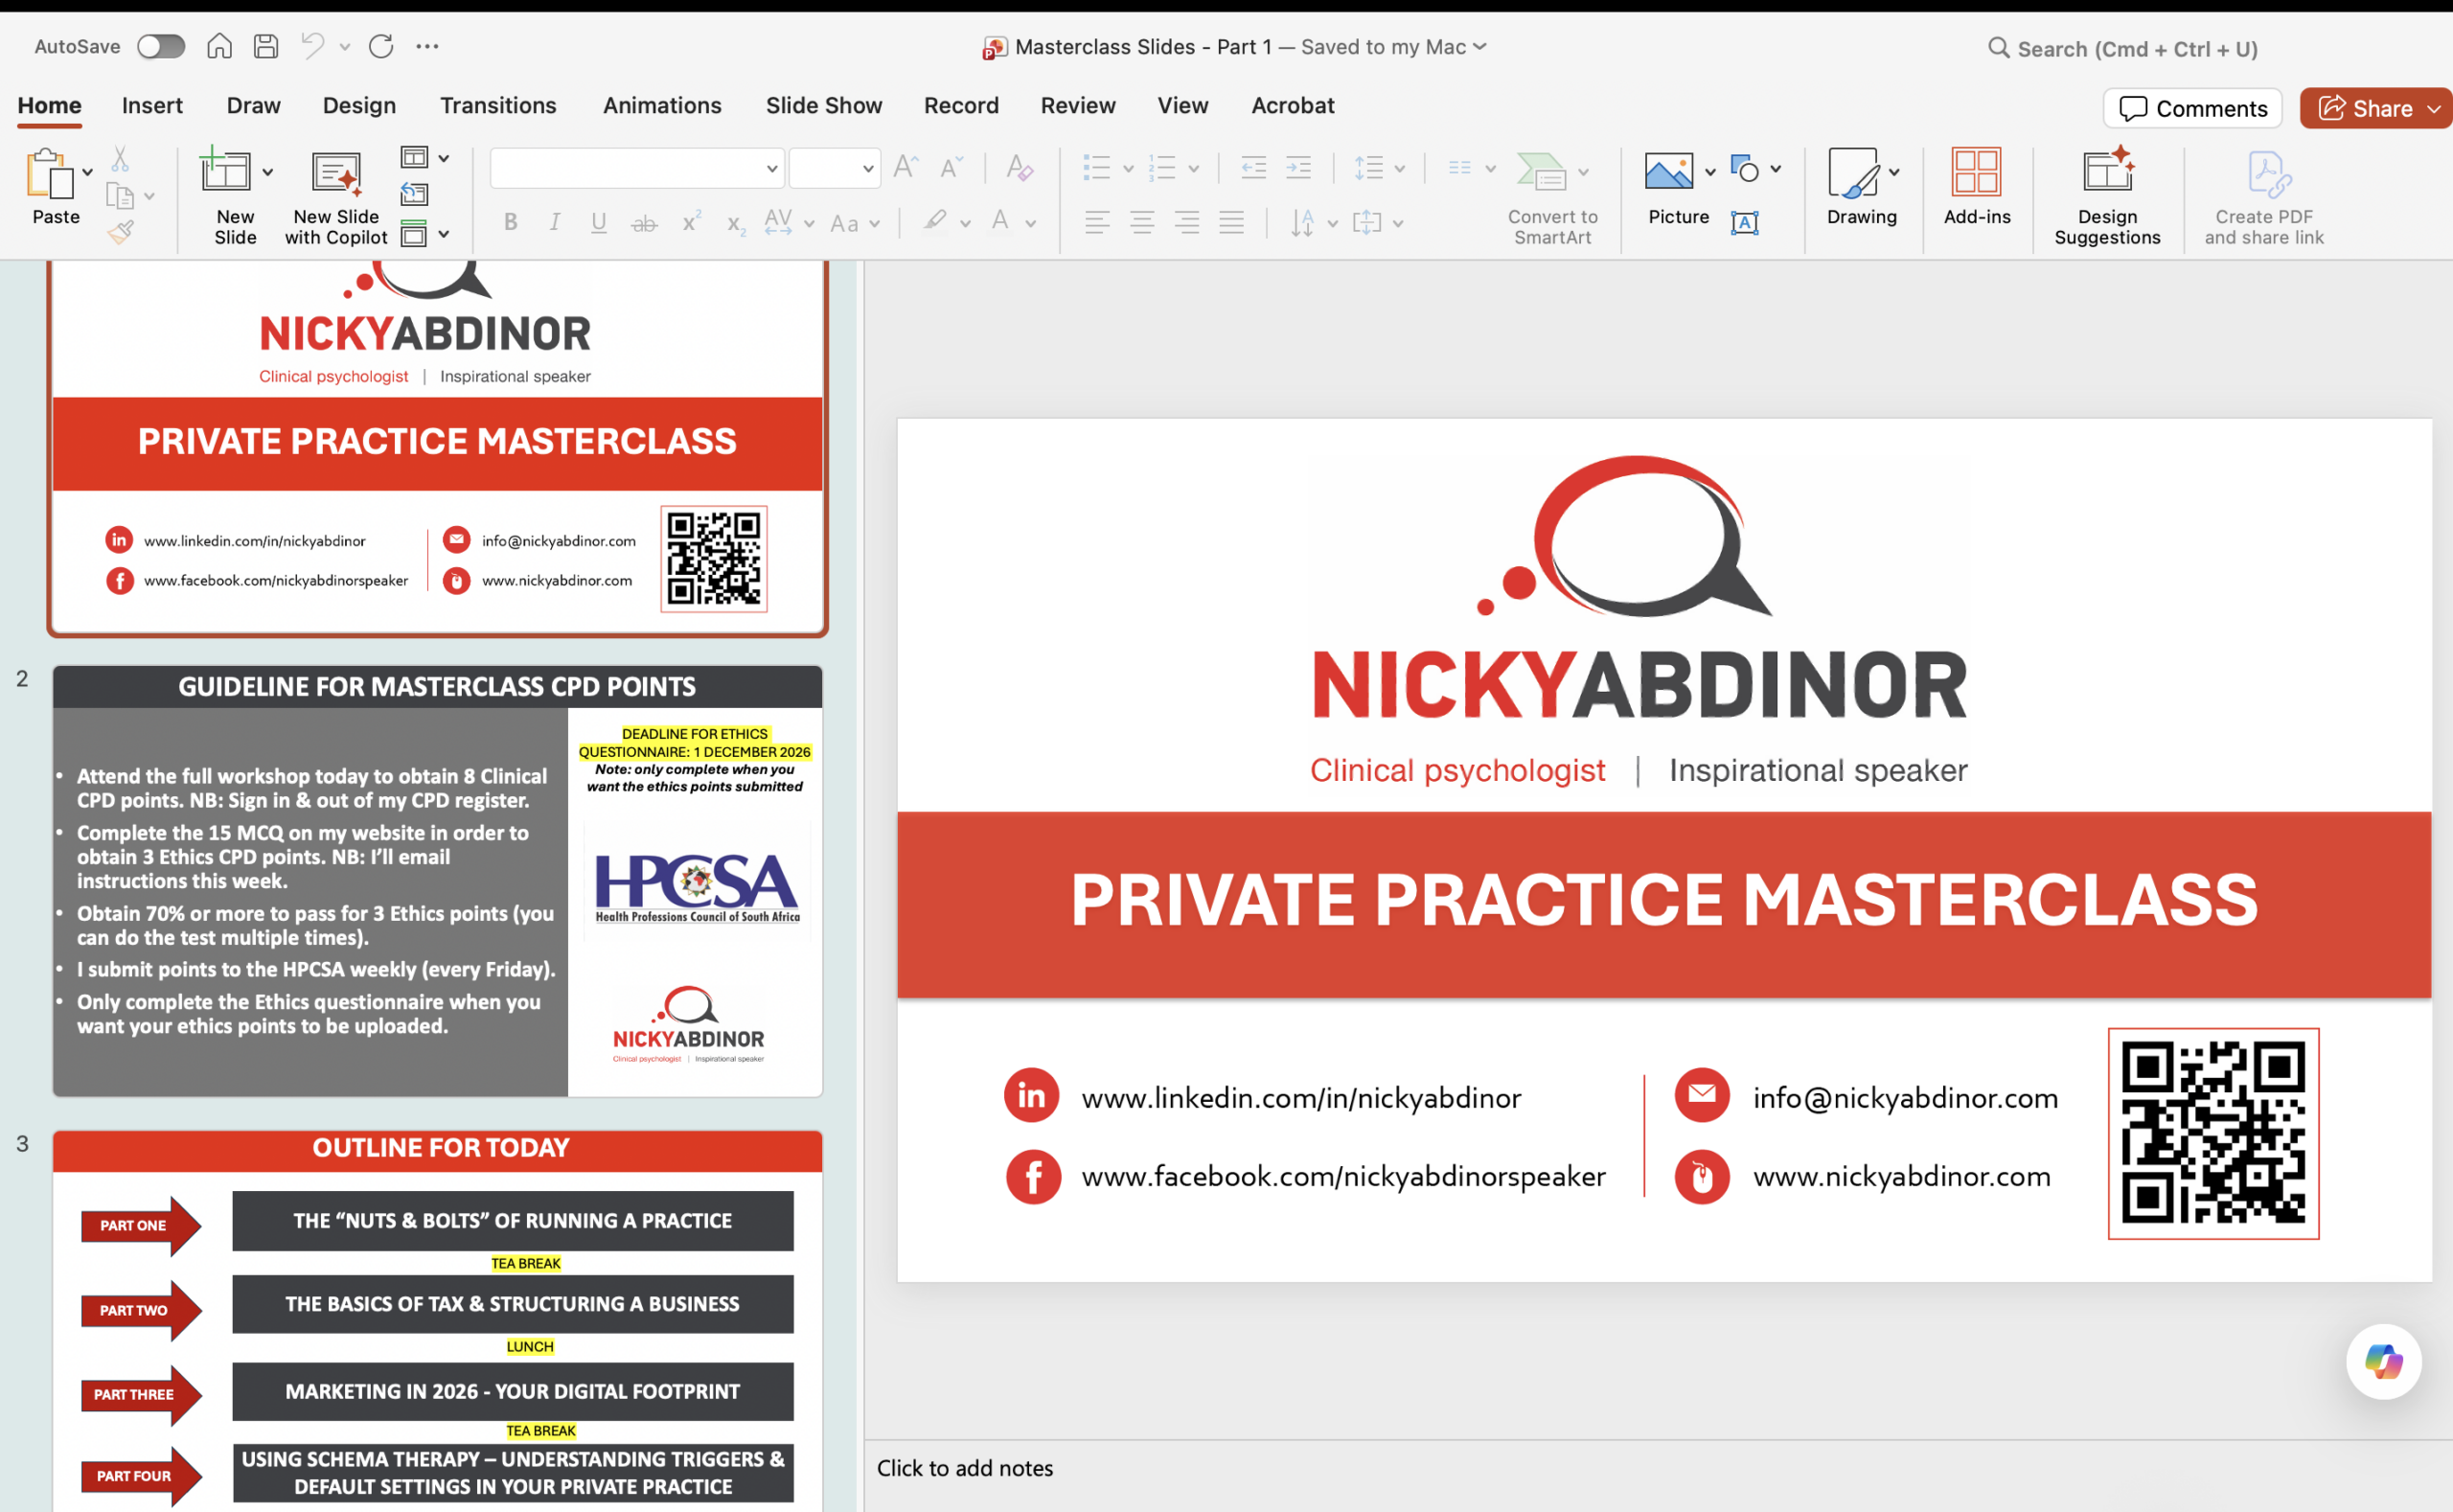Switch to the Draw tab
2453x1512 pixels.
[x=253, y=105]
